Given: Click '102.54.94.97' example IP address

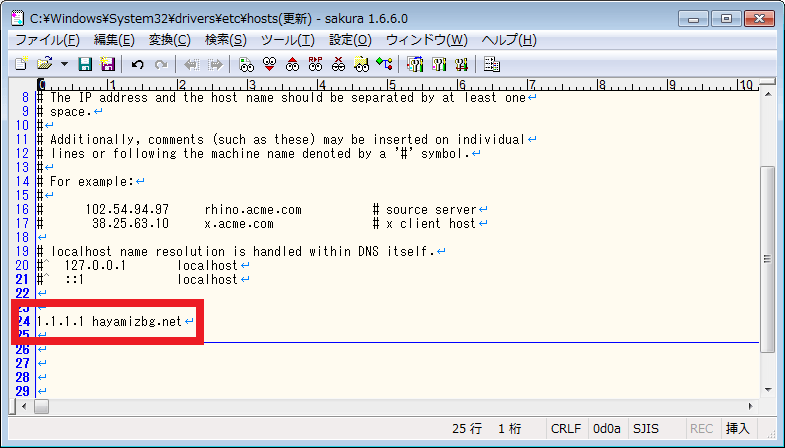Looking at the screenshot, I should (127, 209).
